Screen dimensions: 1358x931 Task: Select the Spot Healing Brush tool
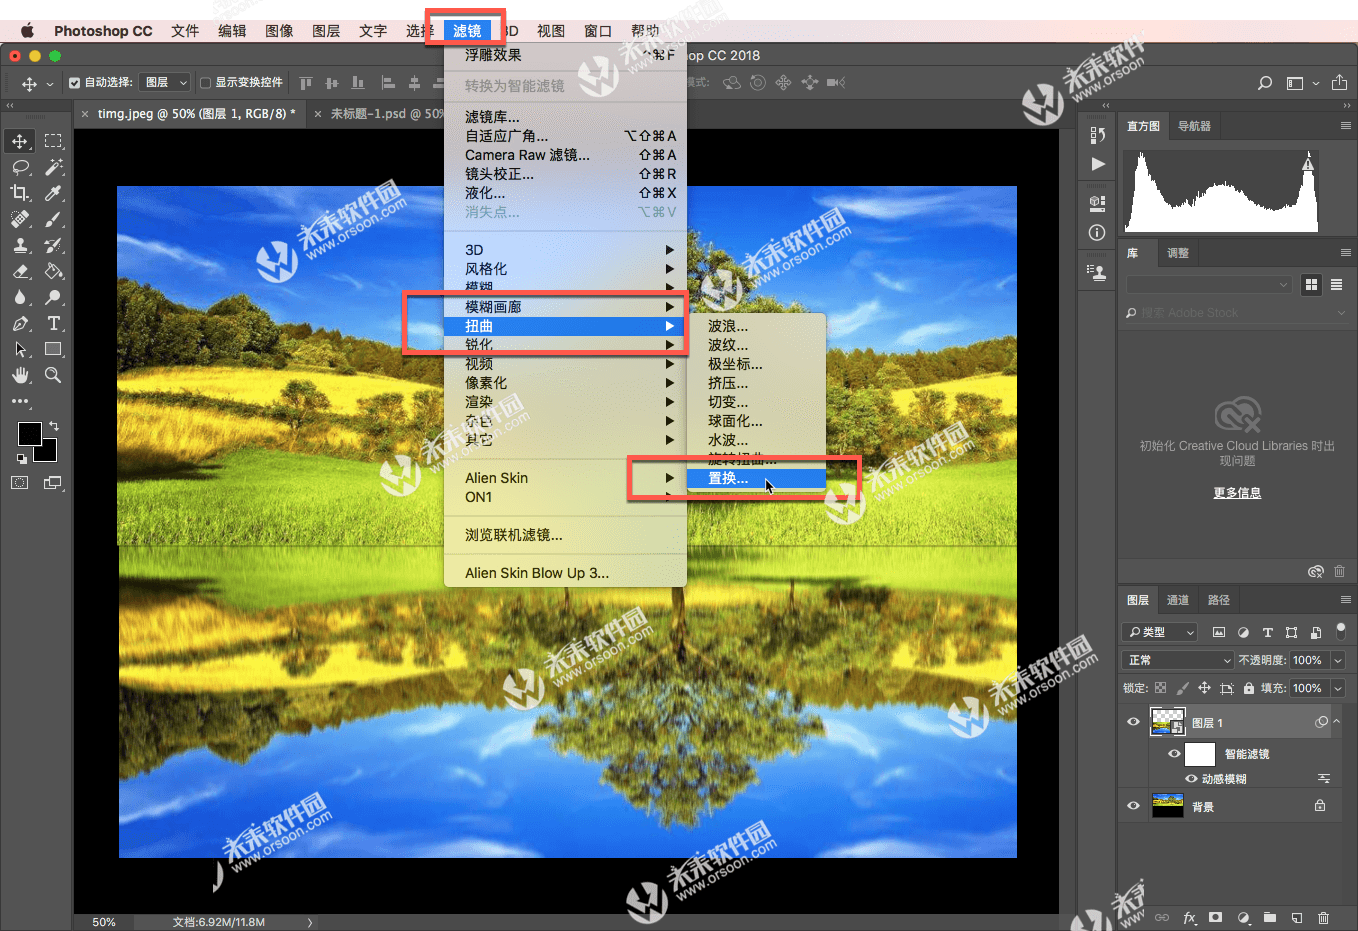tap(20, 219)
